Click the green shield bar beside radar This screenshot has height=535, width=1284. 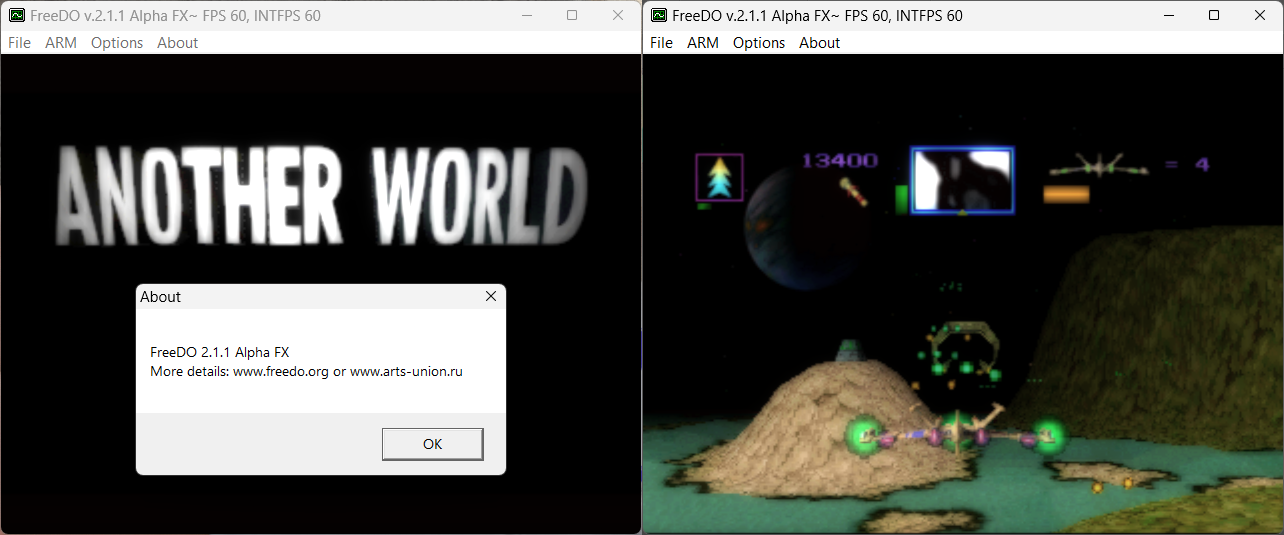click(902, 198)
